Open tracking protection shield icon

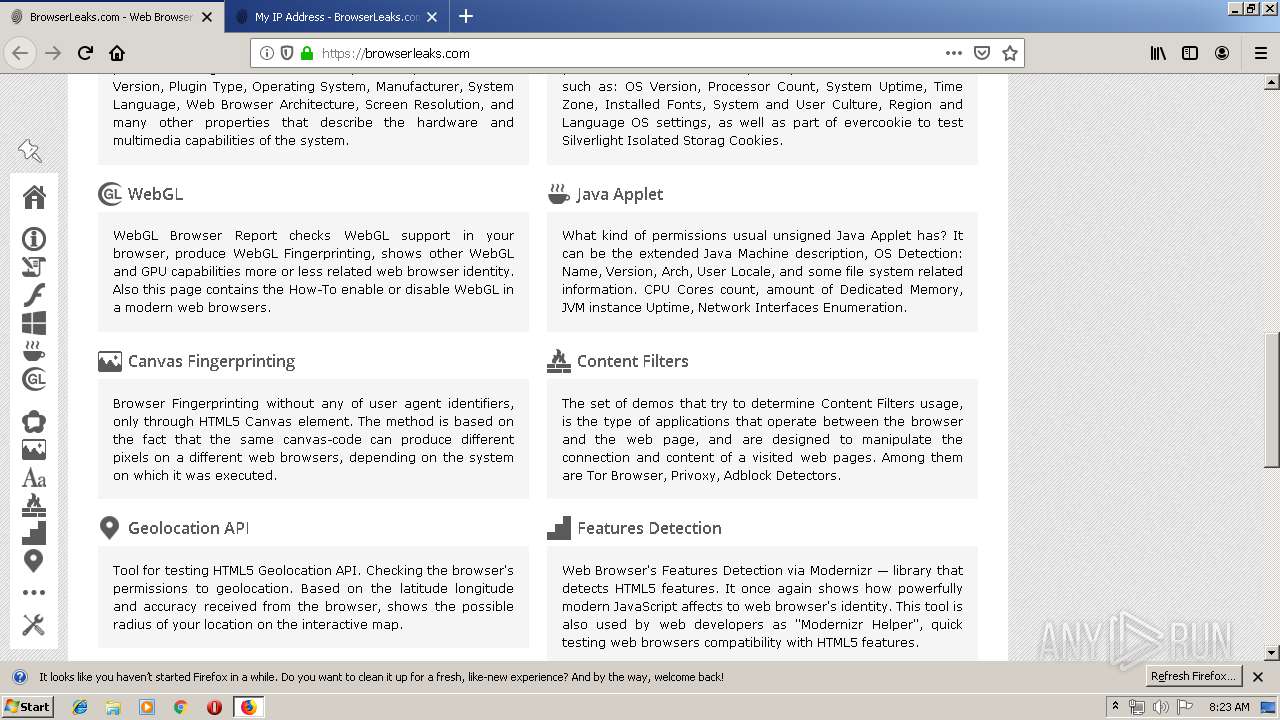point(287,53)
